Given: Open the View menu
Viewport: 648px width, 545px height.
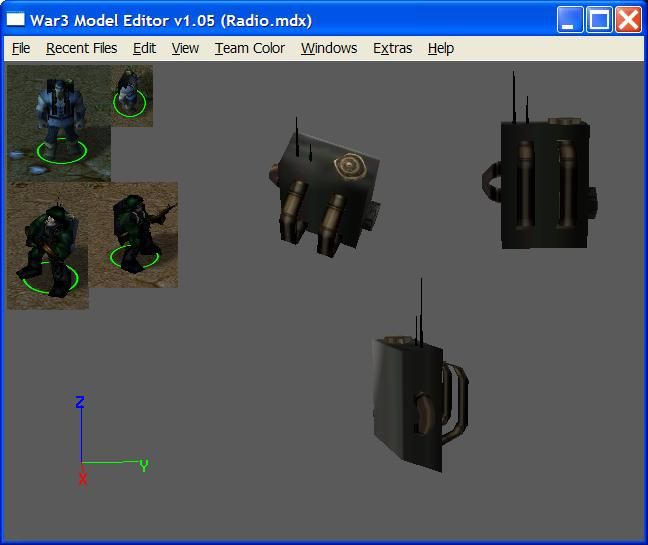Looking at the screenshot, I should [x=185, y=48].
